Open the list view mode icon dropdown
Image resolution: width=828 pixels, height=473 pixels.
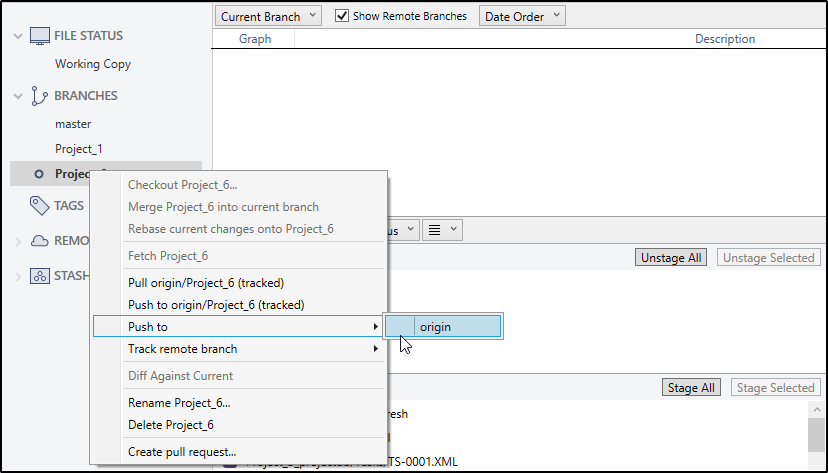click(x=442, y=230)
